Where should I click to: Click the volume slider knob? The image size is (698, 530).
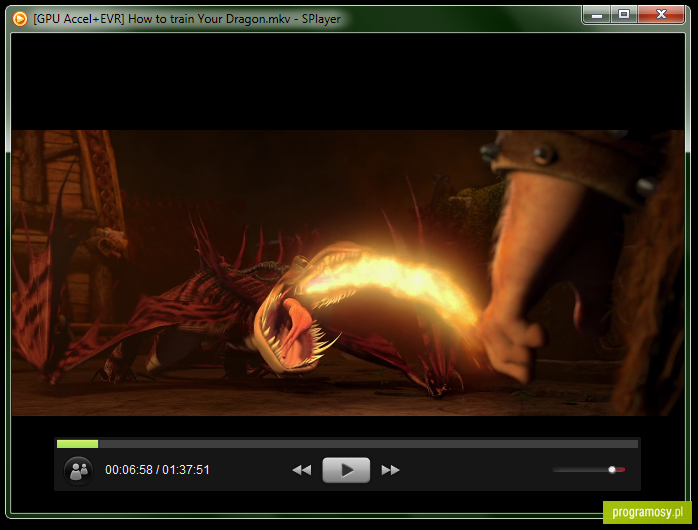612,469
